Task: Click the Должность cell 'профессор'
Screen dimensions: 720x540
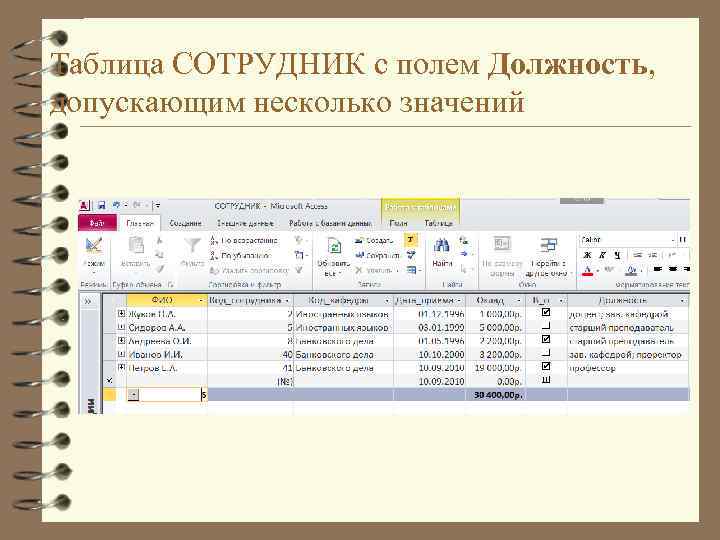Action: tap(628, 368)
